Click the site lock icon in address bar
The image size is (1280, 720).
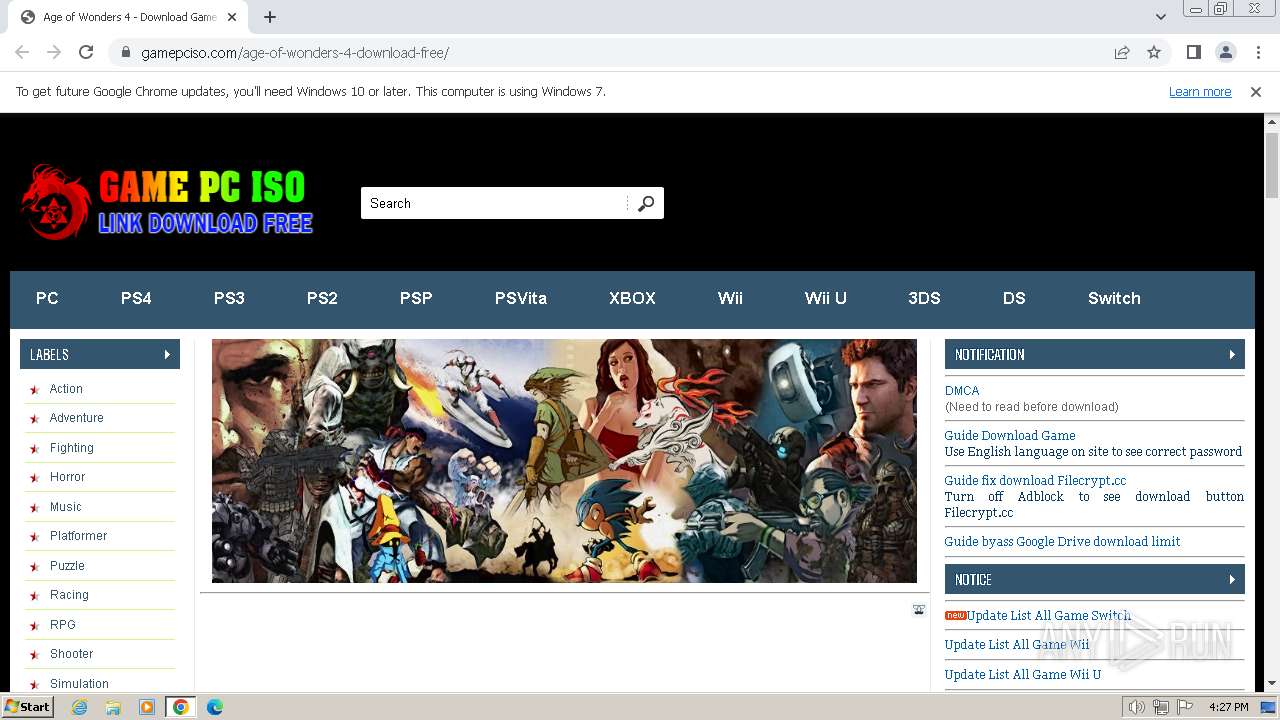(126, 52)
